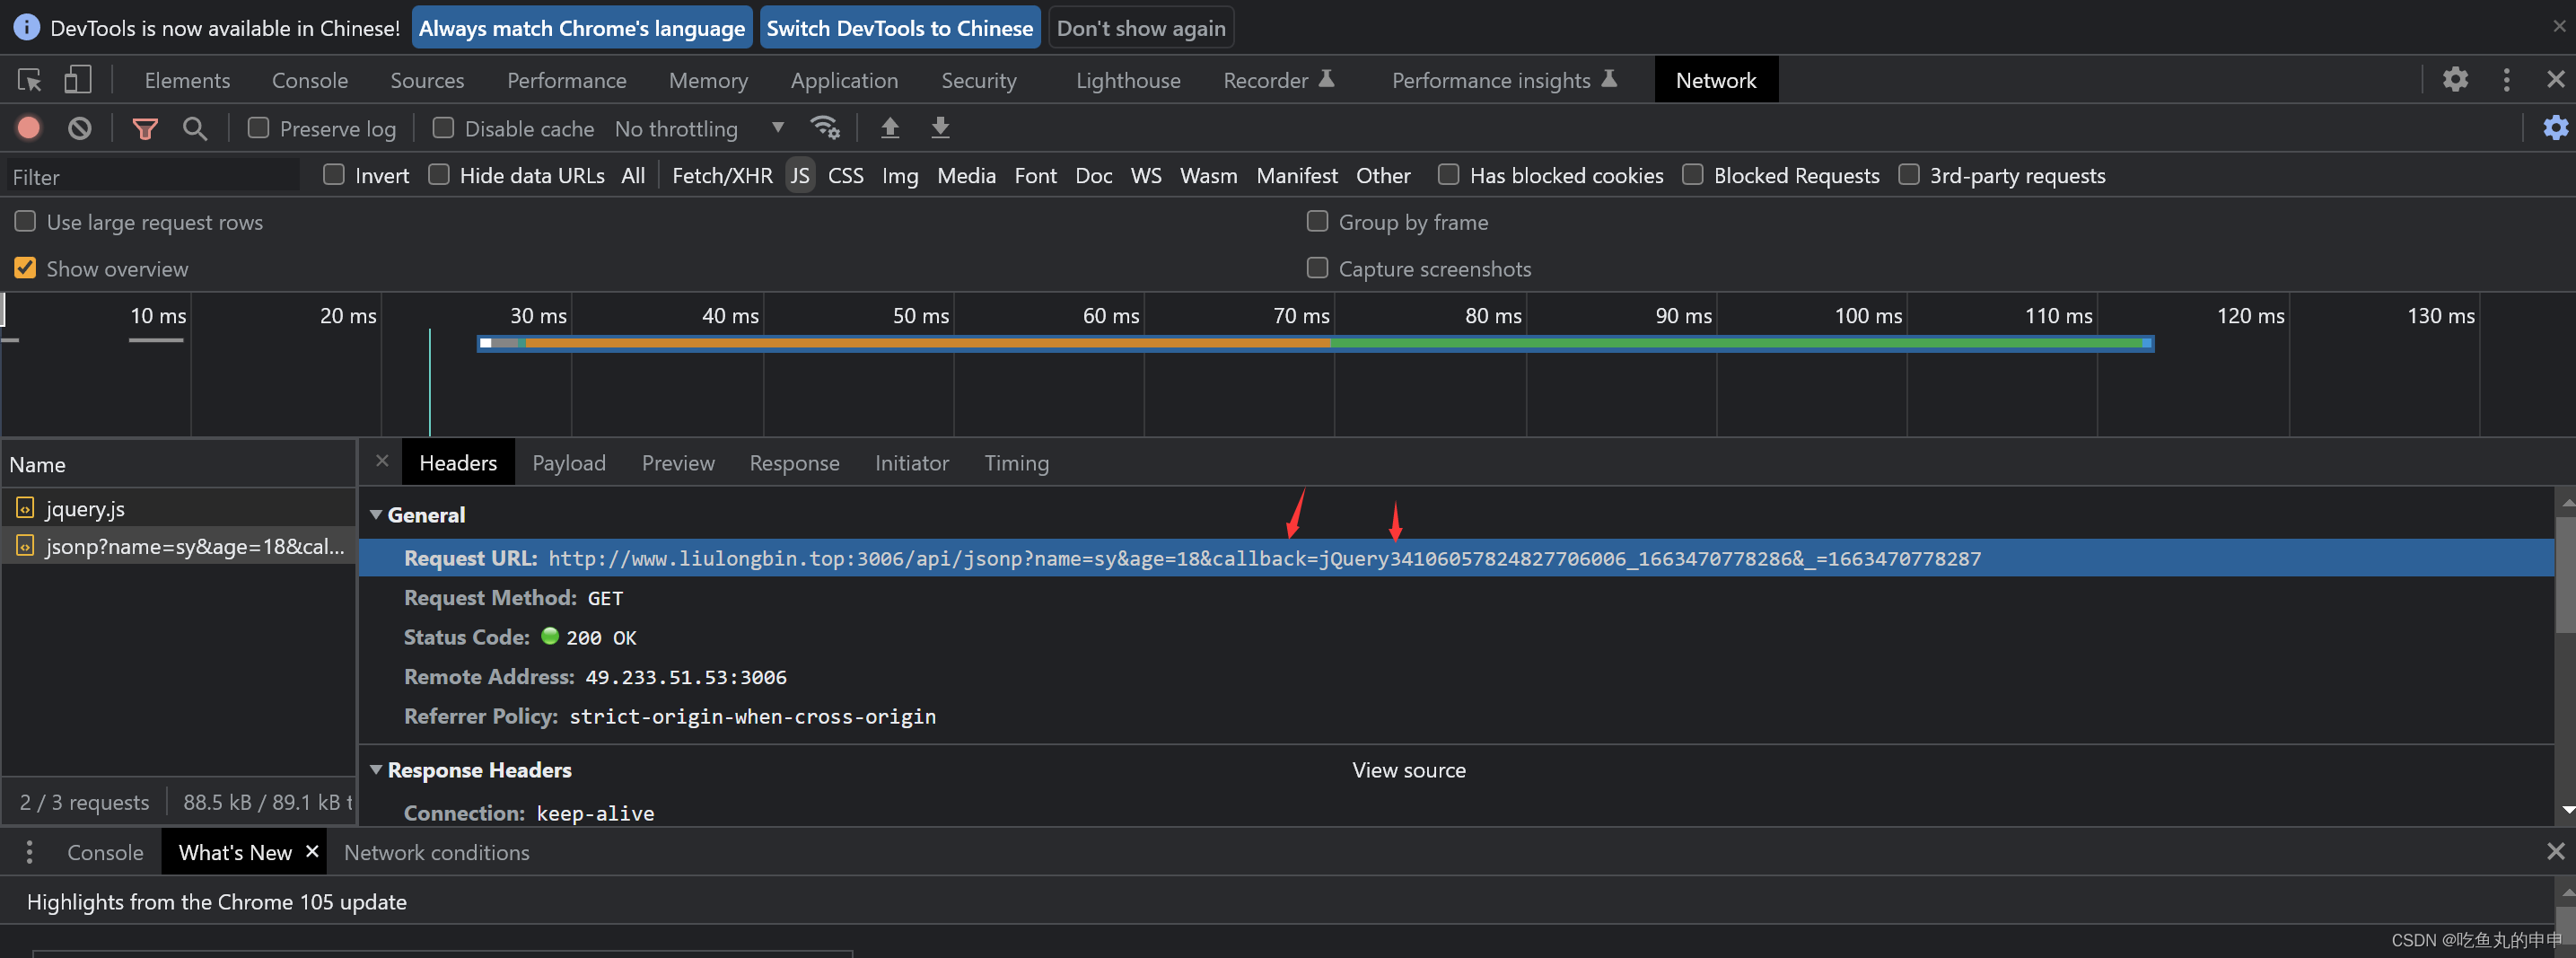
Task: Click the Recorder experiment flask icon
Action: point(1326,79)
